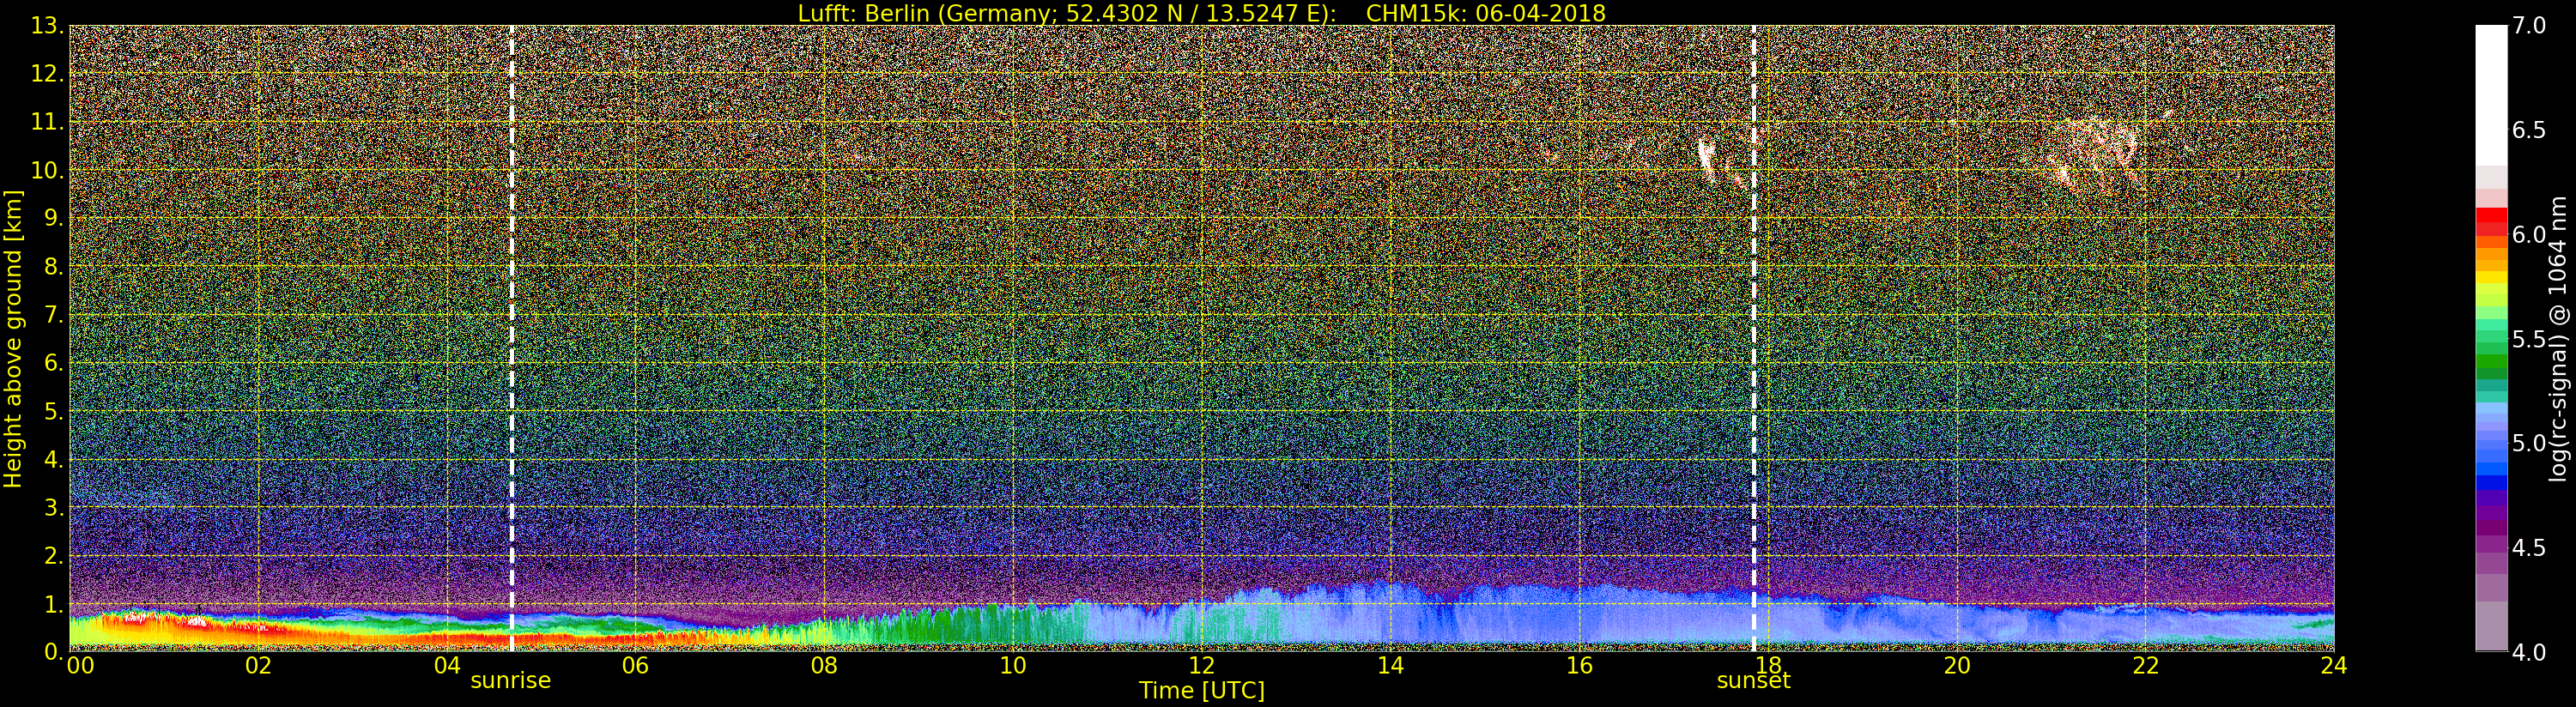Click the white top of the colorbar
2576x707 pixels.
(x=2491, y=95)
